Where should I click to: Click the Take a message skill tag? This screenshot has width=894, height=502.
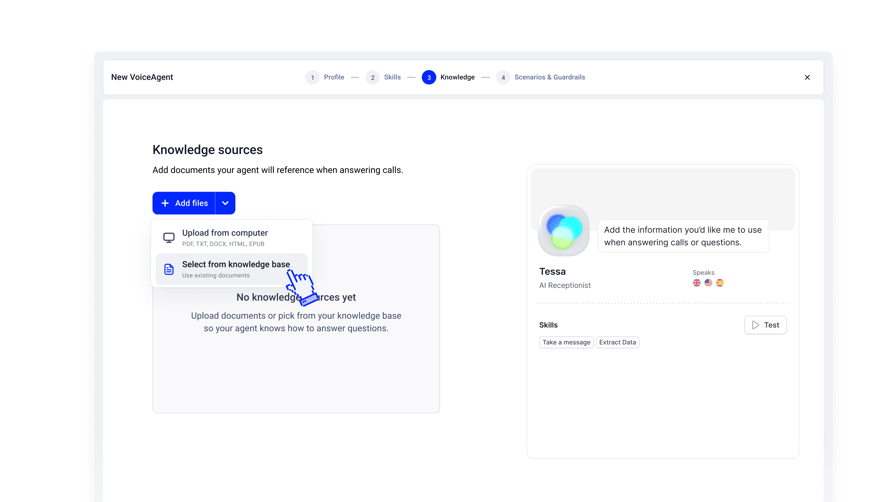tap(566, 342)
